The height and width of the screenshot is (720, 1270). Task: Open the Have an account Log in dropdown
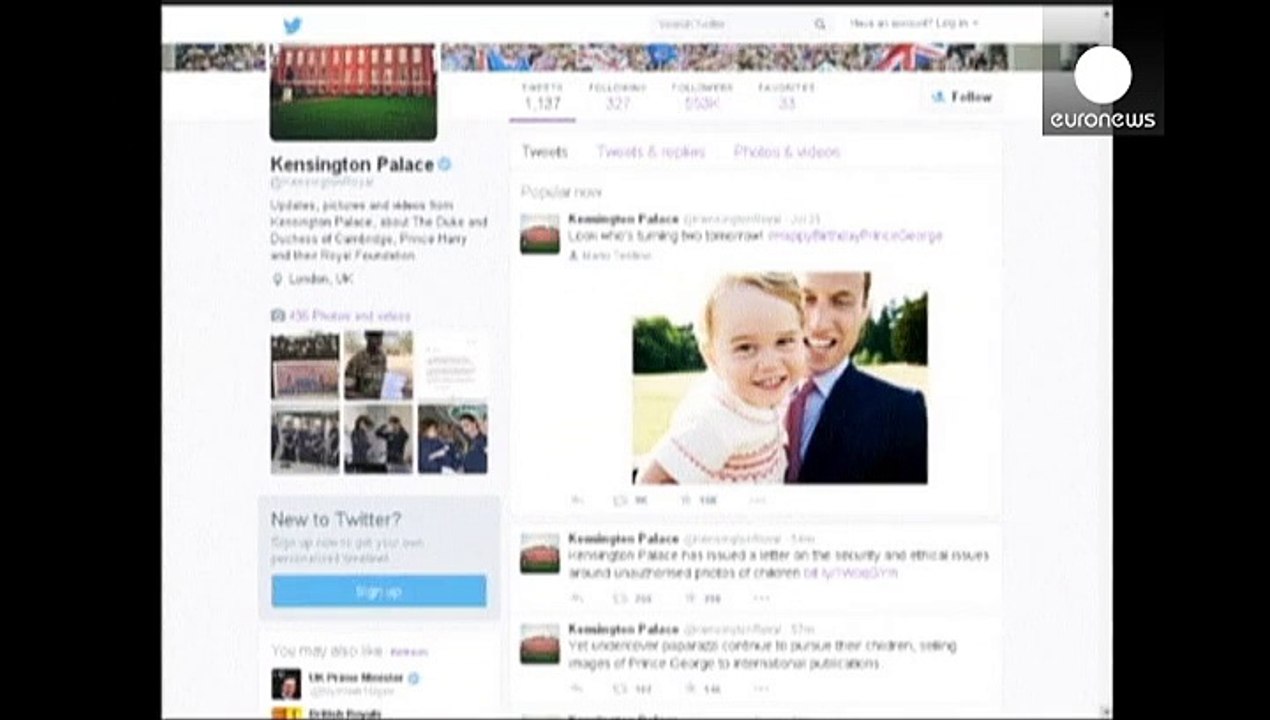[x=914, y=23]
